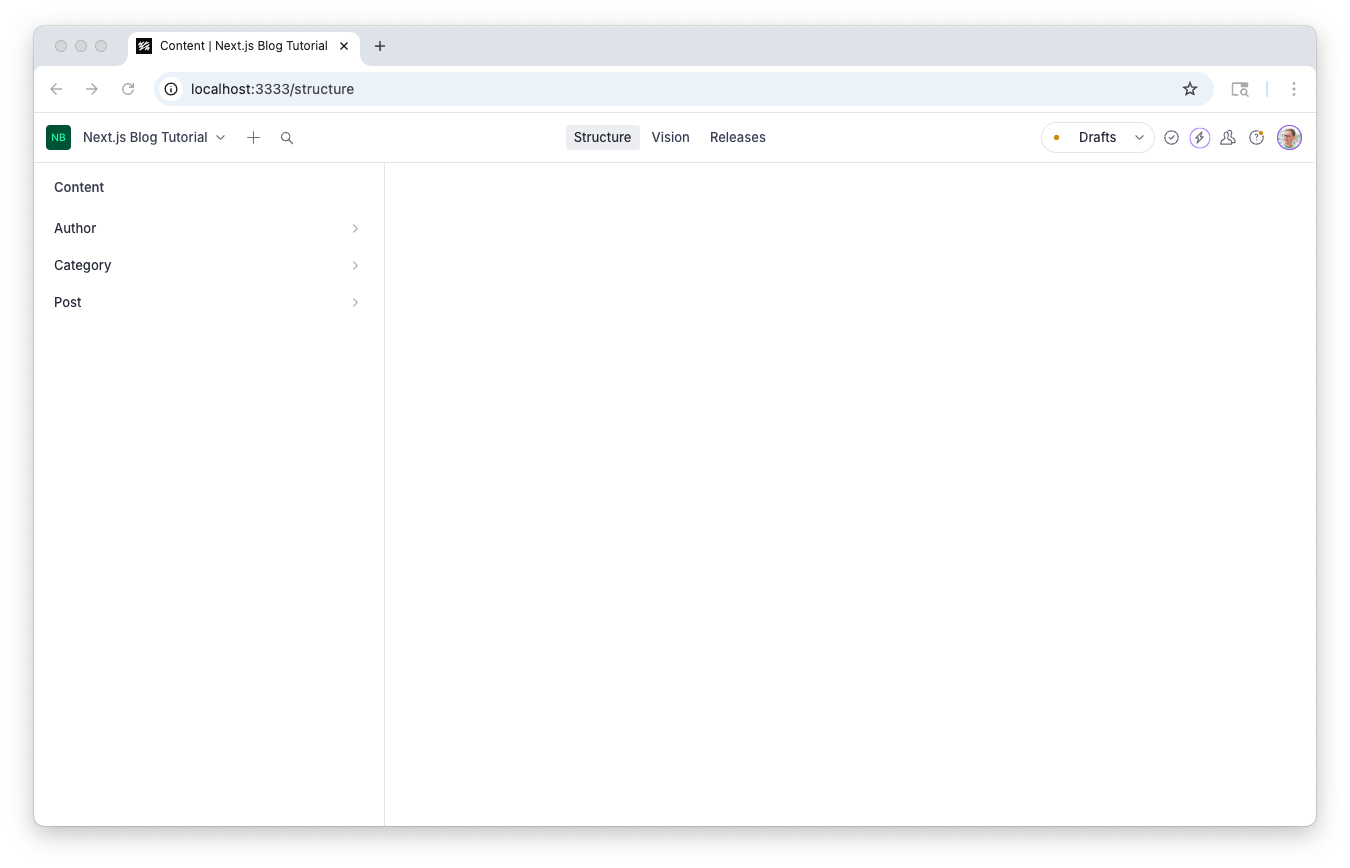This screenshot has width=1350, height=868.
Task: Open your profile avatar
Action: coord(1289,137)
